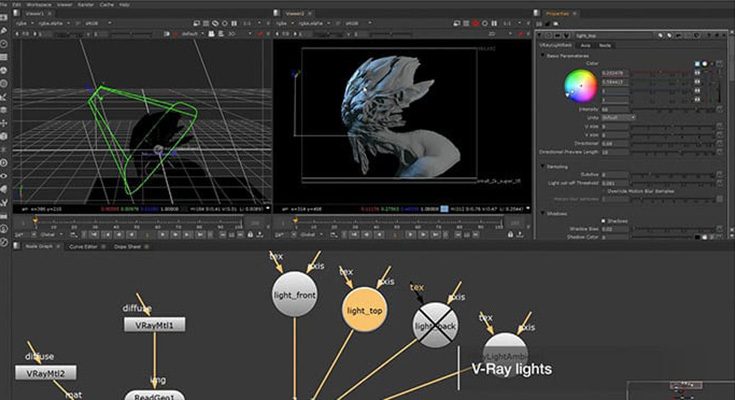Click the Subdivs slider track
This screenshot has height=400, width=735.
tap(672, 174)
